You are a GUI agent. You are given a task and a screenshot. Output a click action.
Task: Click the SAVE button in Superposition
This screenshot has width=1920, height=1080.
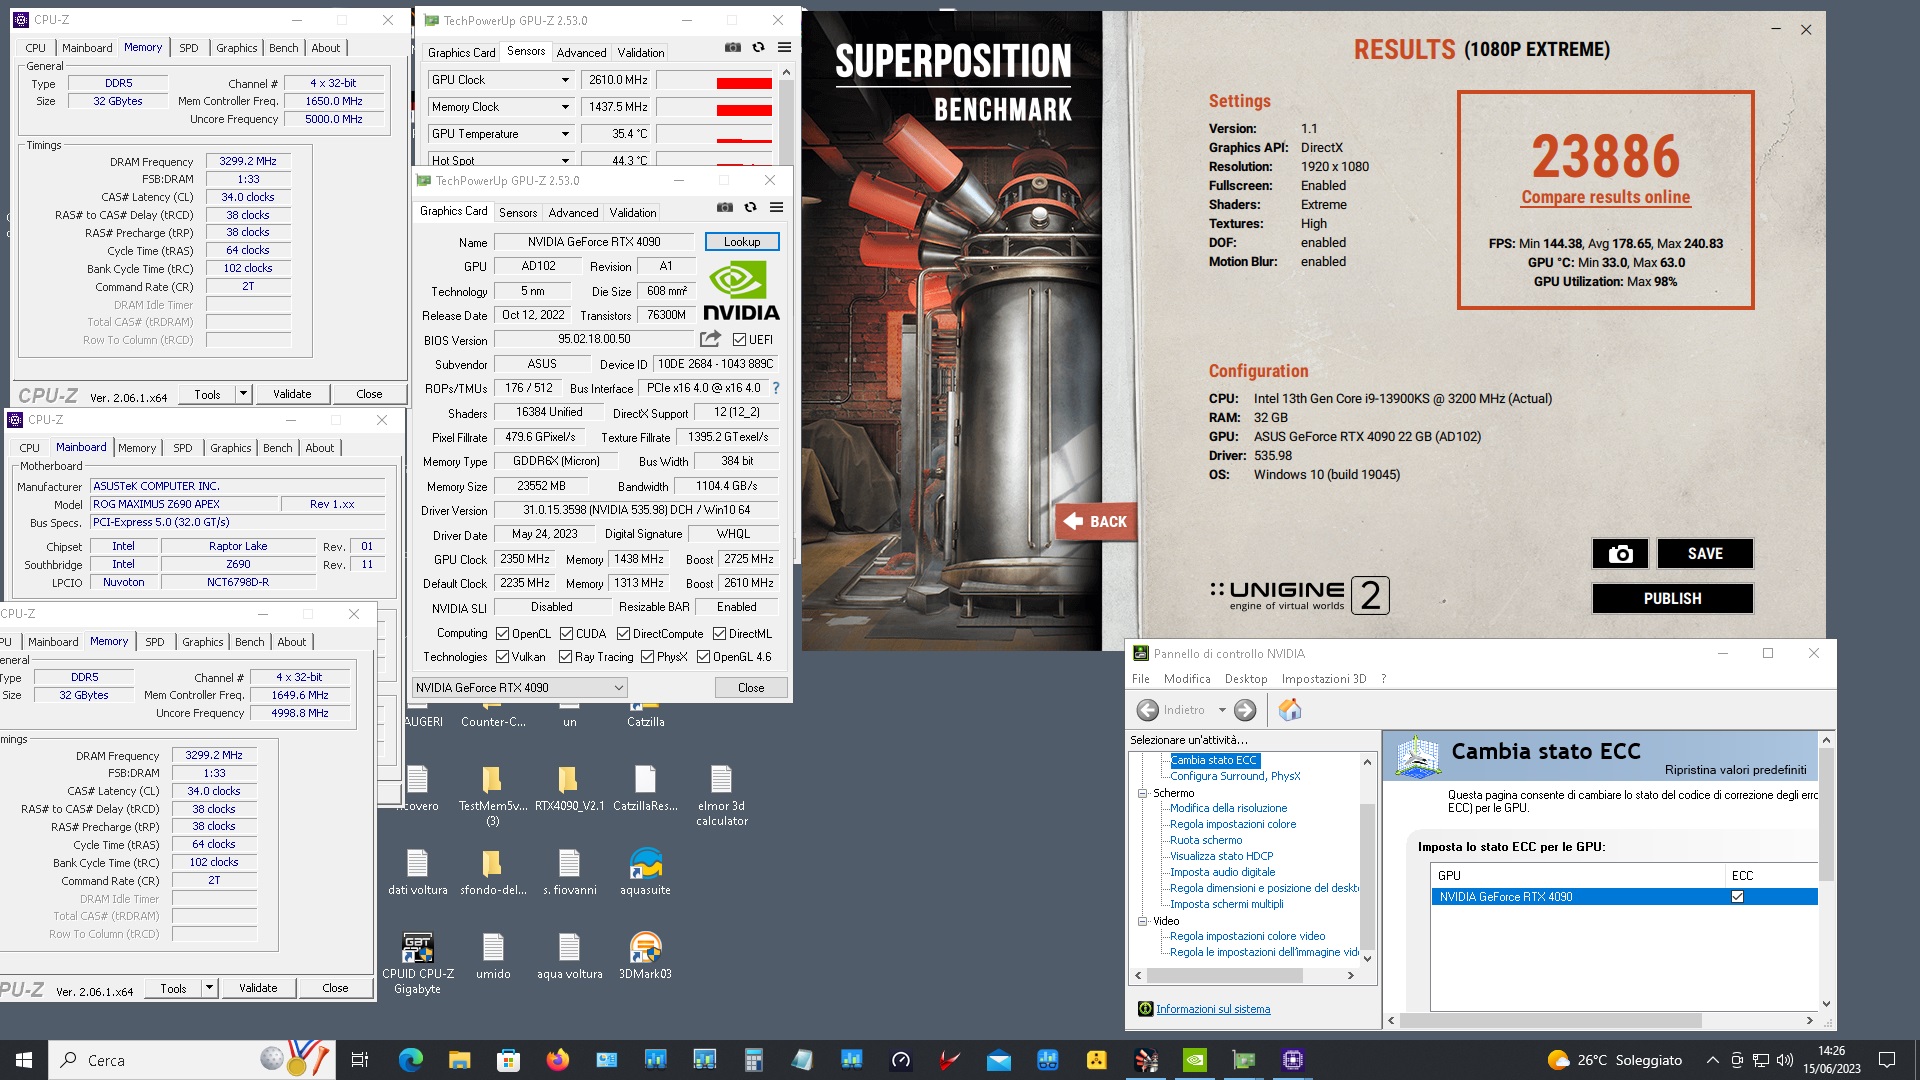tap(1705, 553)
